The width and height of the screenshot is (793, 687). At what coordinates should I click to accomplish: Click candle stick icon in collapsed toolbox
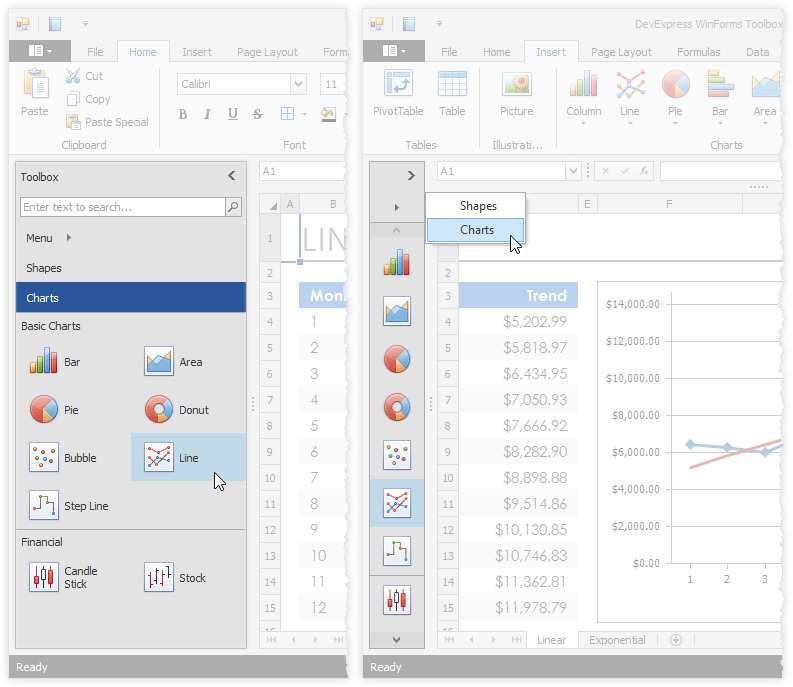[x=396, y=600]
